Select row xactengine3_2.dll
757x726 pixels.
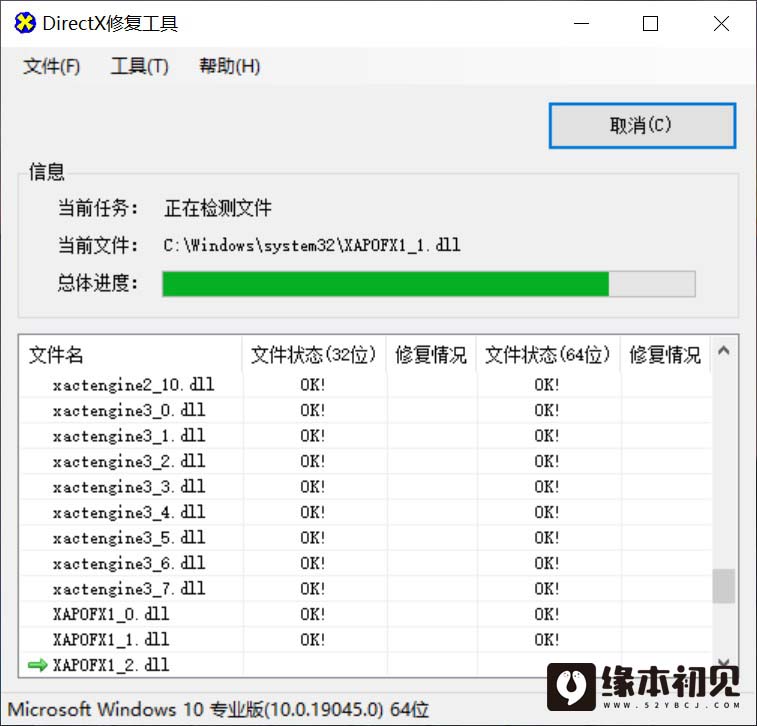pyautogui.click(x=365, y=461)
